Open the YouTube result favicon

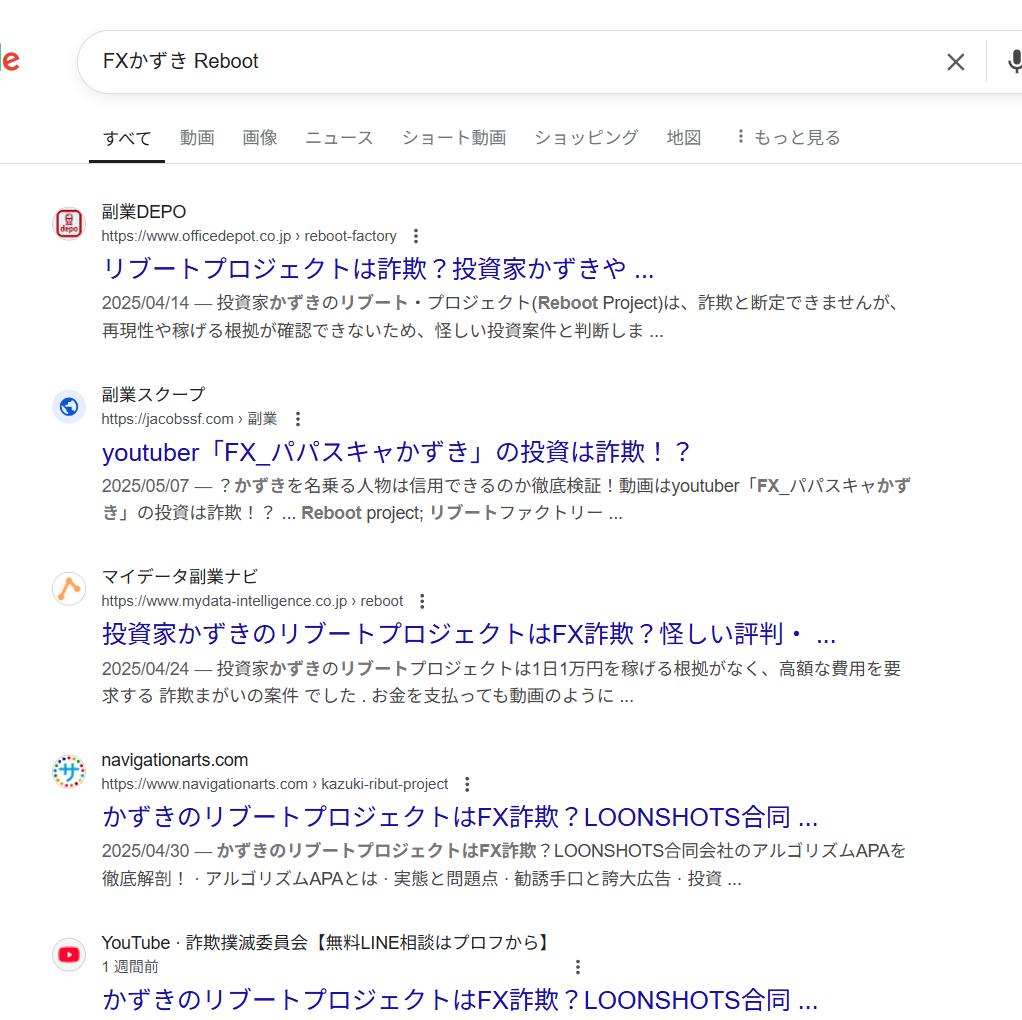[69, 955]
